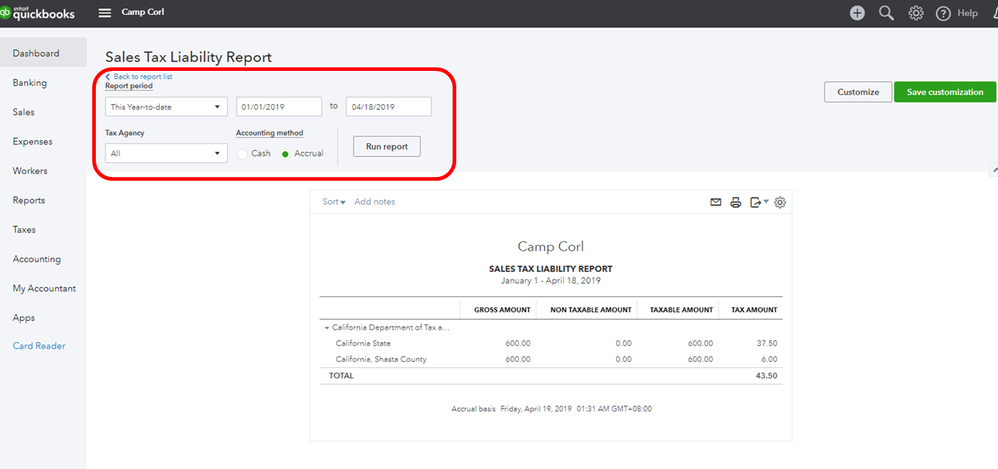The width and height of the screenshot is (998, 469).
Task: Open the search magnifier icon
Action: (887, 13)
